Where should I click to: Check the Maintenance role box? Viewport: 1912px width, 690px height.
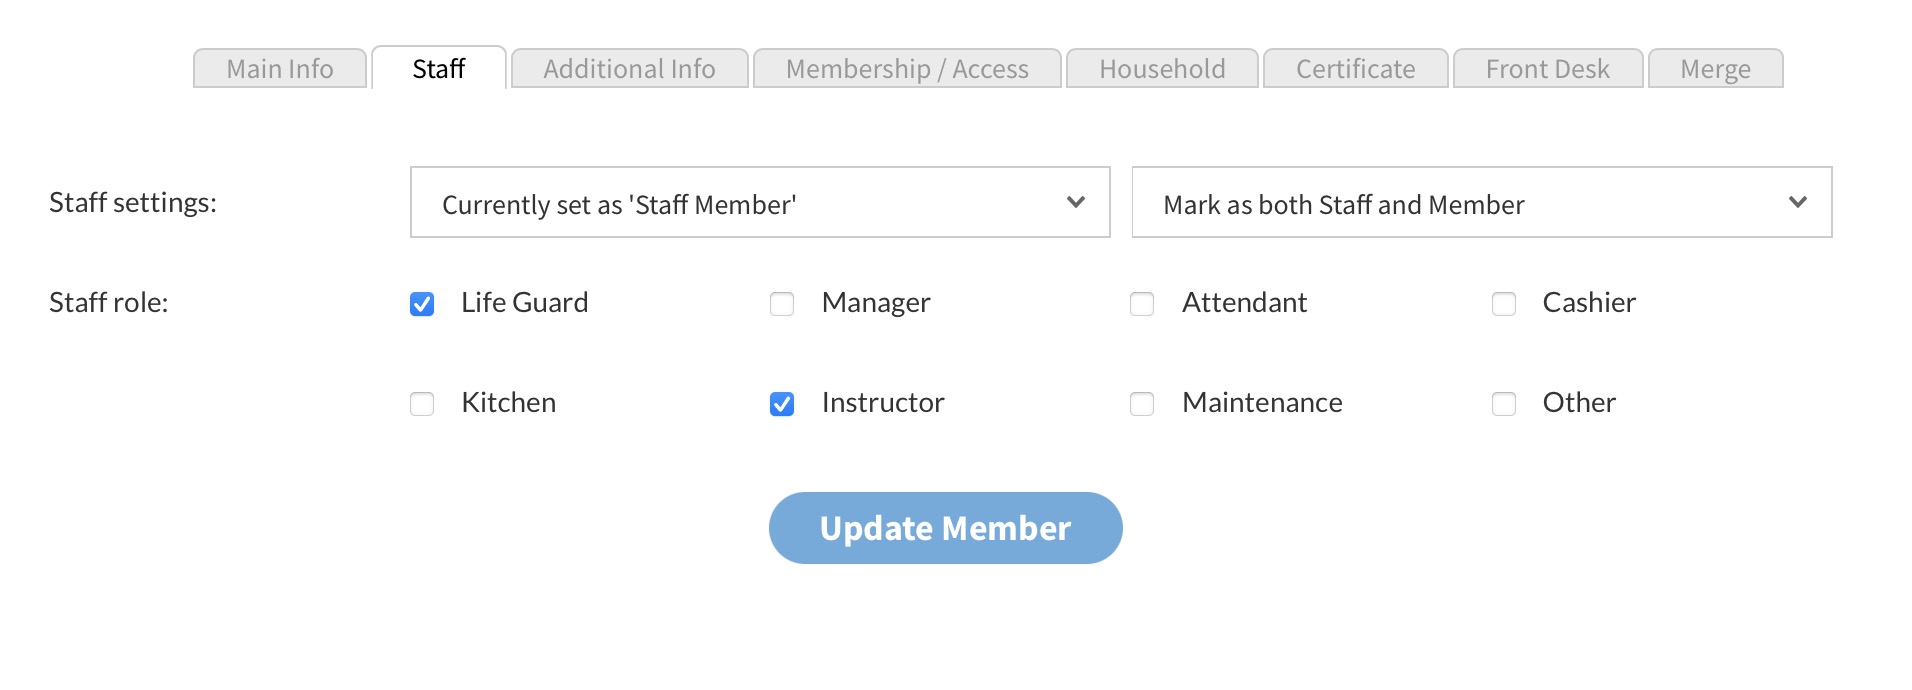pos(1142,404)
